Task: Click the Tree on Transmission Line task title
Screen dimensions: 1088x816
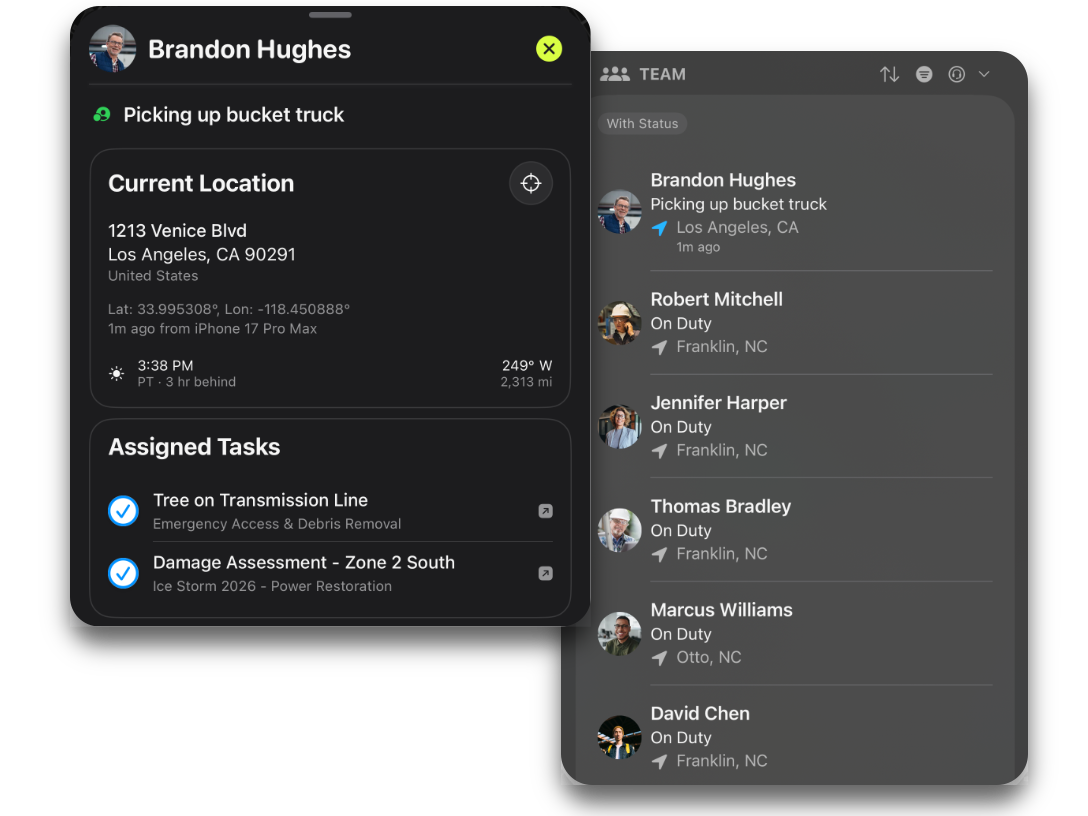Action: click(260, 500)
